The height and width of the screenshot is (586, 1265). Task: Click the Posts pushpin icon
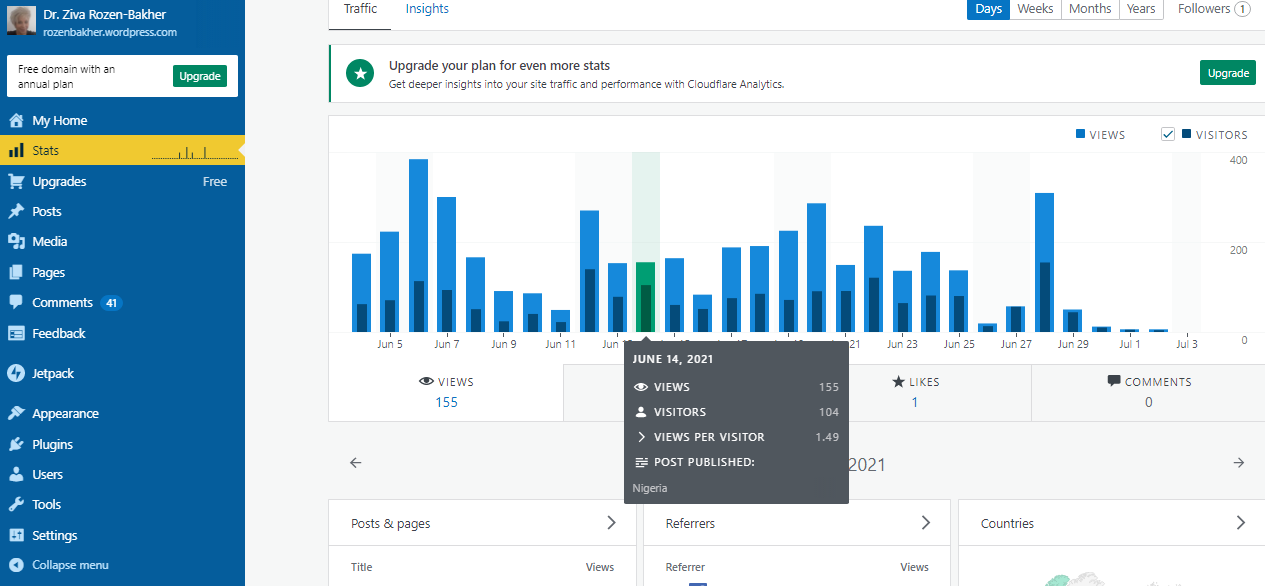click(x=16, y=211)
